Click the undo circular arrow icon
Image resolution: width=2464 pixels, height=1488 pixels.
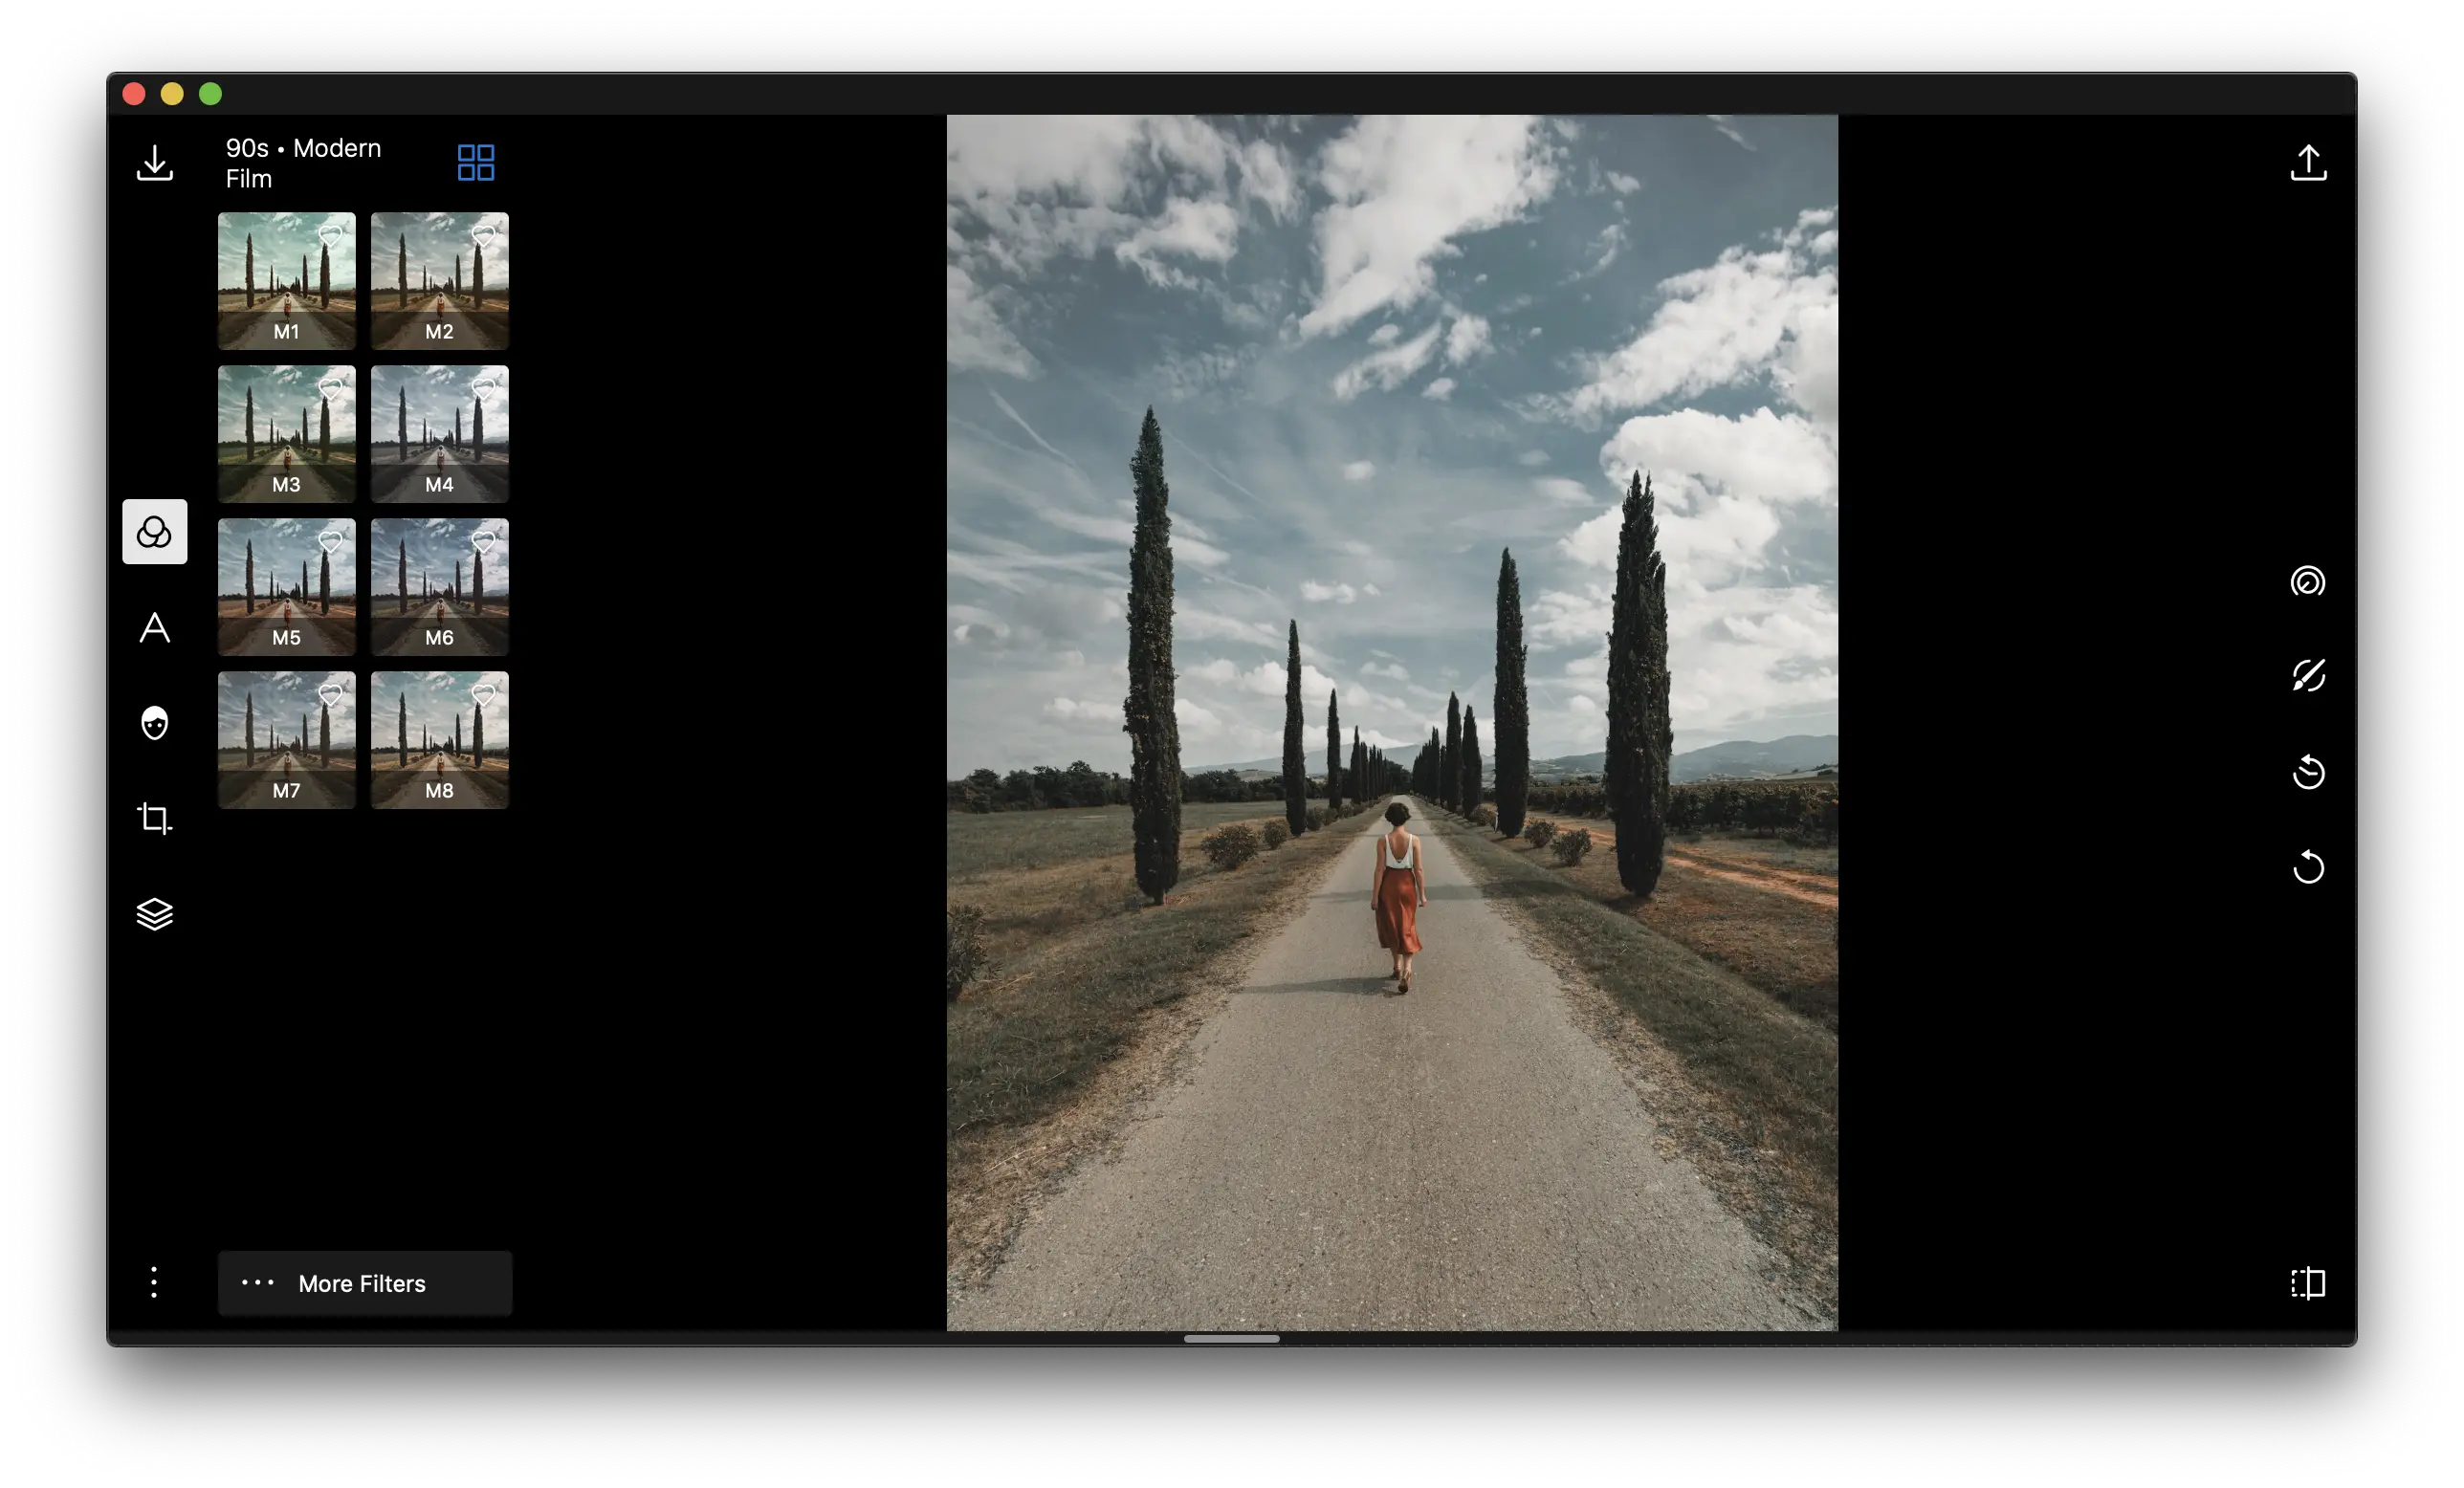(2308, 867)
